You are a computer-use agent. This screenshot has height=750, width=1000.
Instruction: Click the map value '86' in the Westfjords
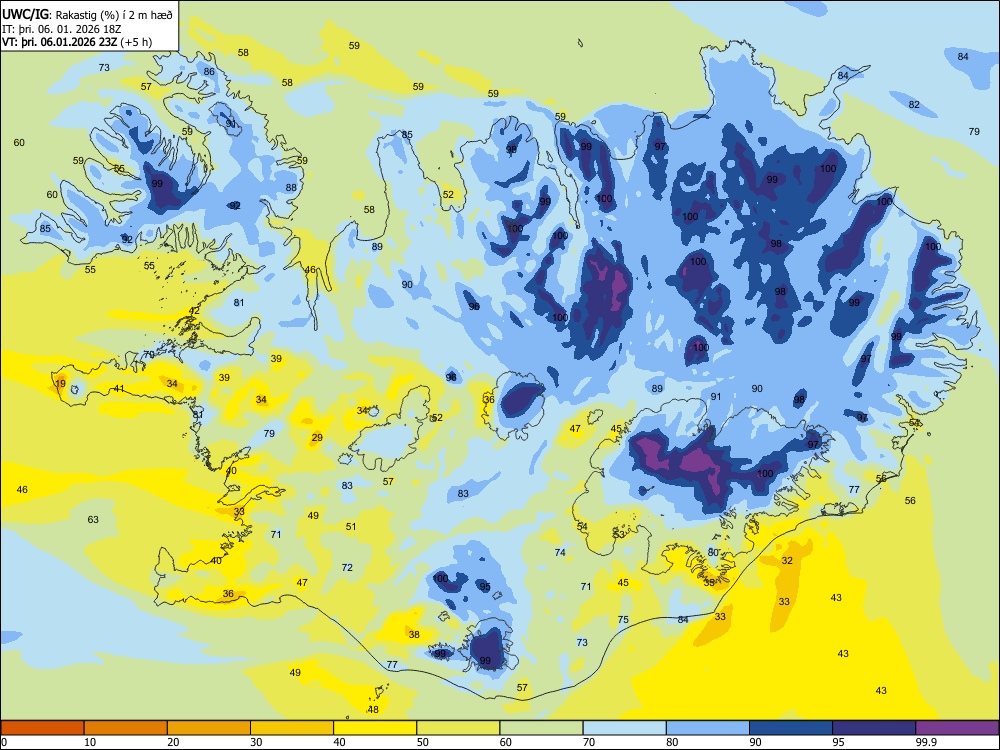point(209,71)
